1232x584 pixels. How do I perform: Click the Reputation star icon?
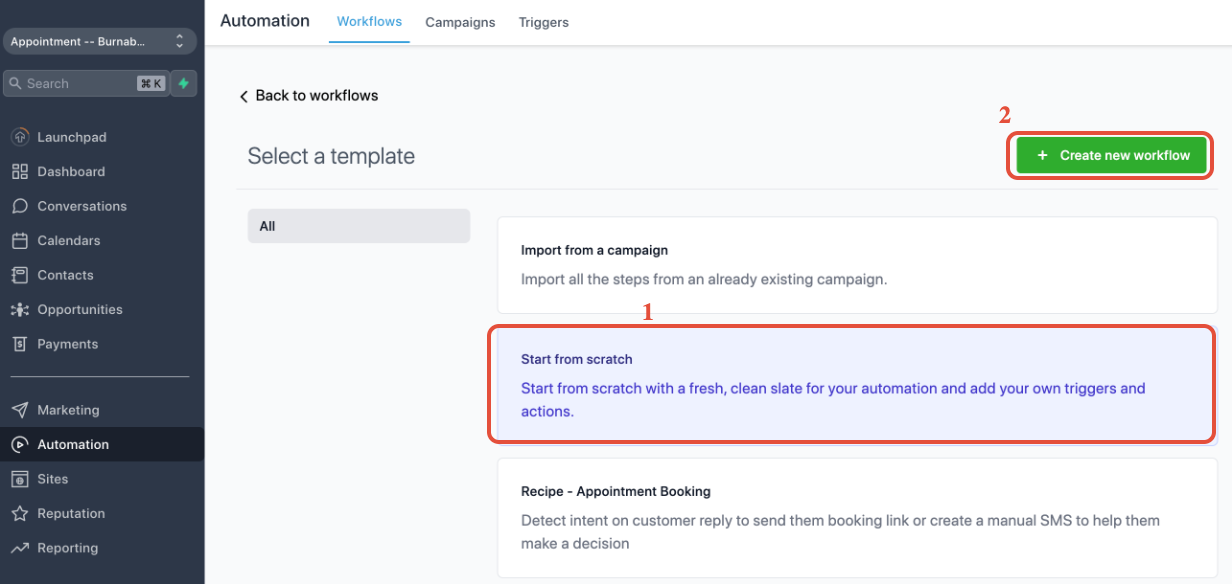tap(20, 514)
